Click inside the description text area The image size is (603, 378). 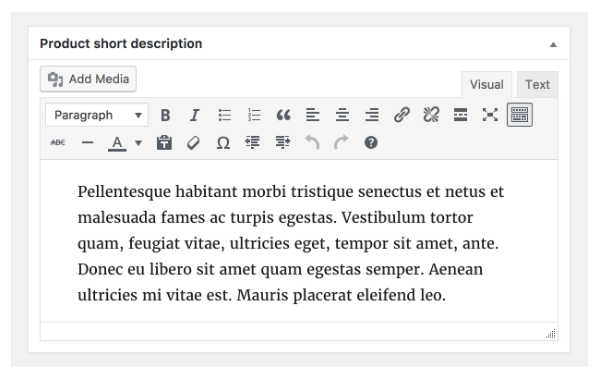[299, 241]
